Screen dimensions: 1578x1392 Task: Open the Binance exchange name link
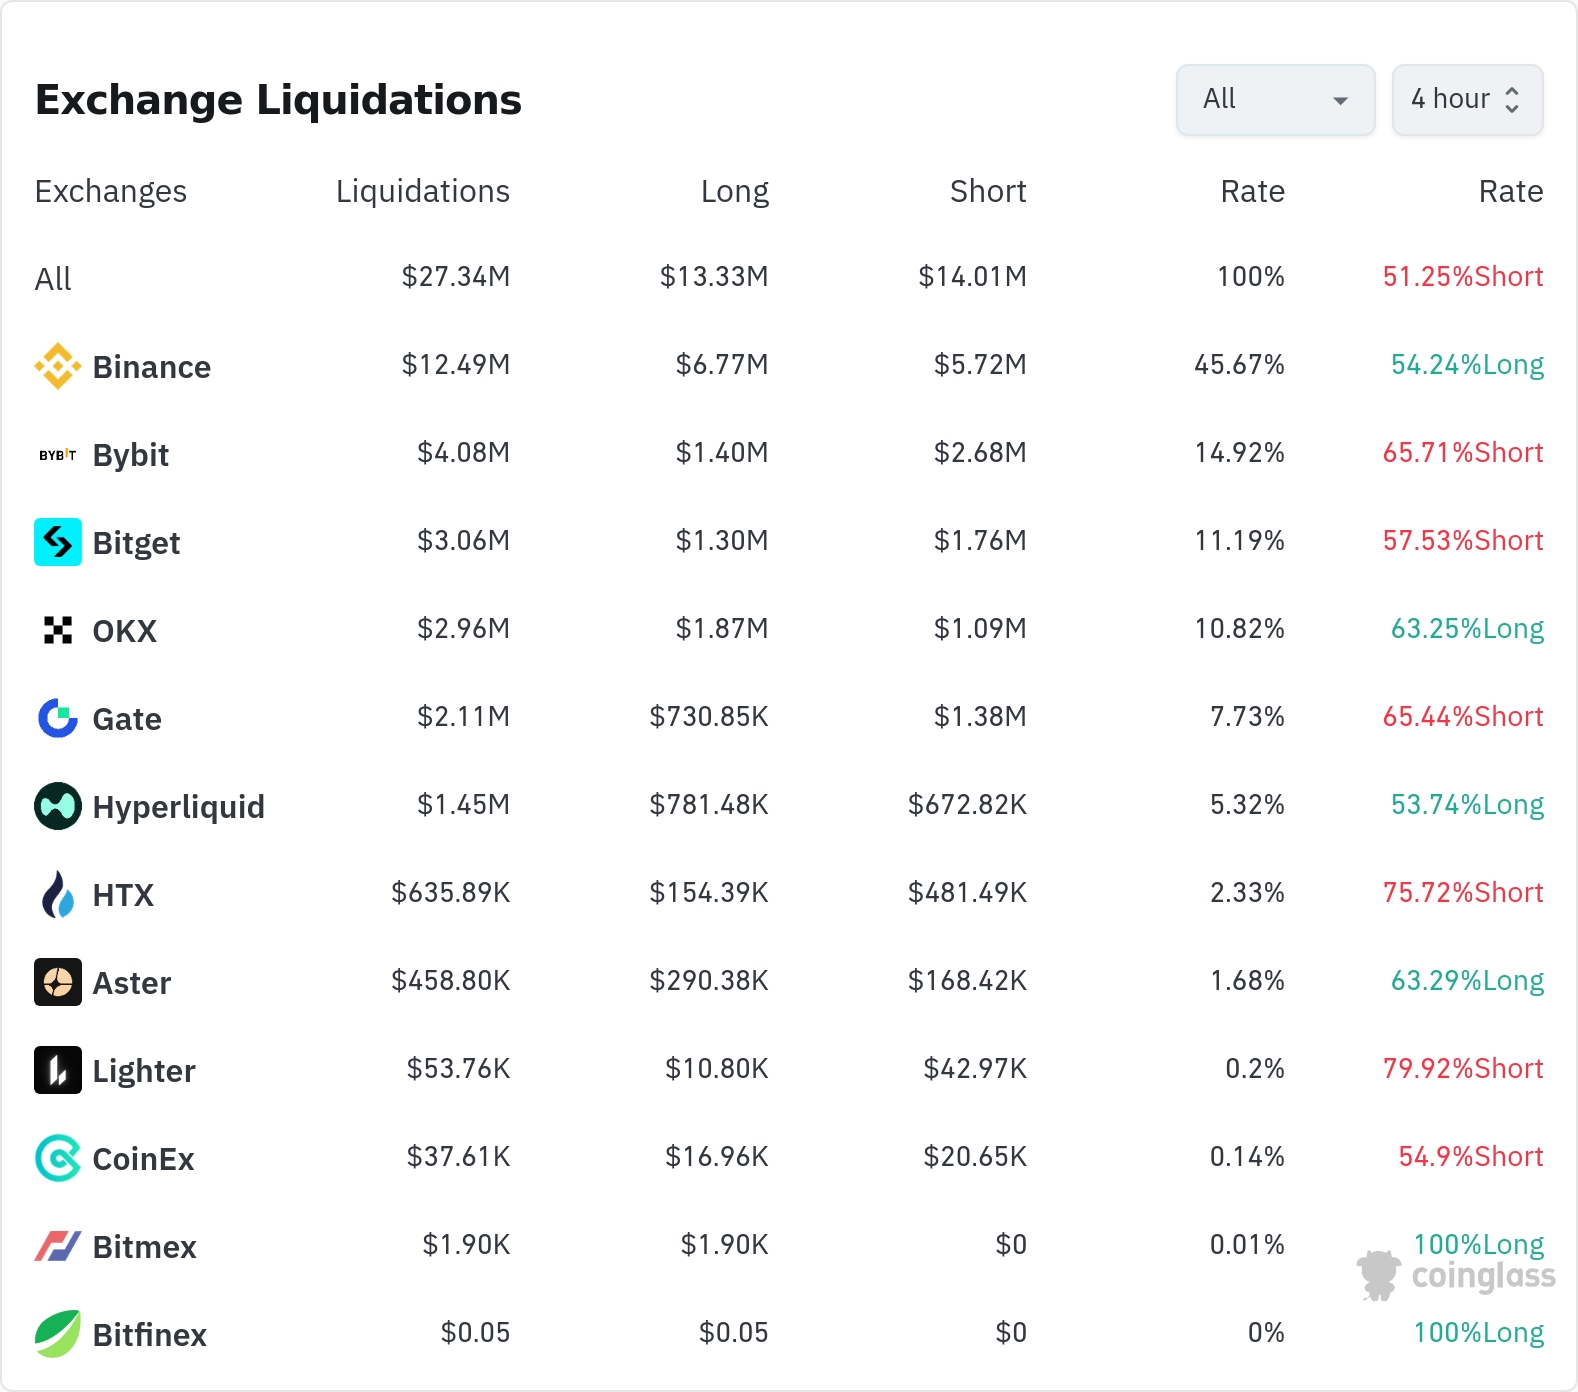(151, 367)
